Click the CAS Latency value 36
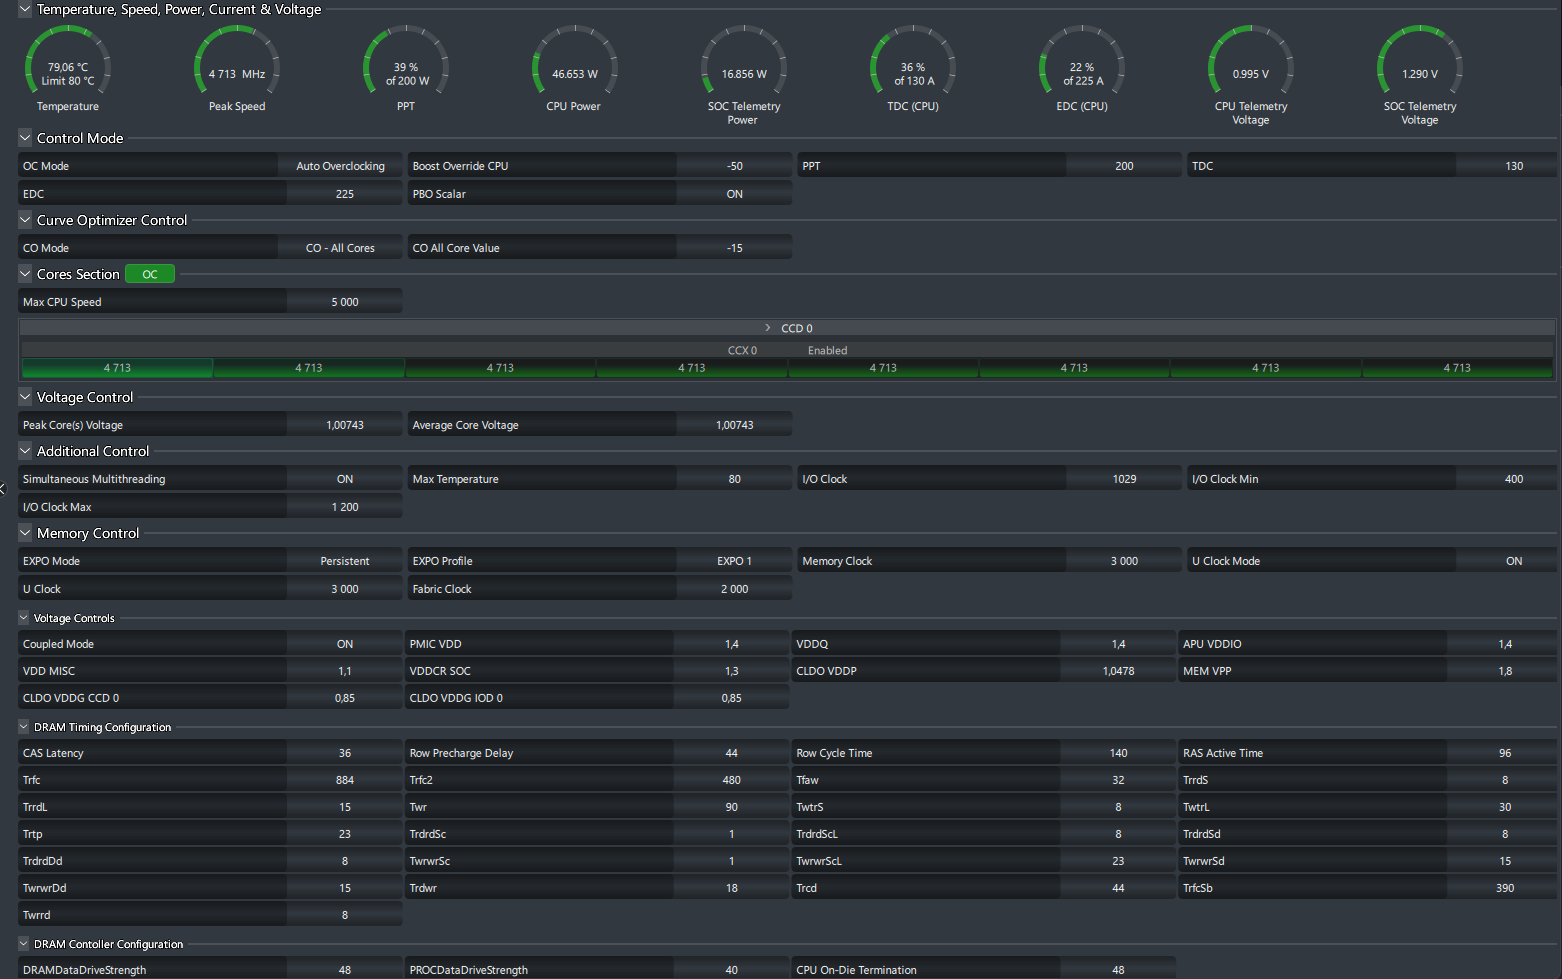The width and height of the screenshot is (1562, 979). 345,753
